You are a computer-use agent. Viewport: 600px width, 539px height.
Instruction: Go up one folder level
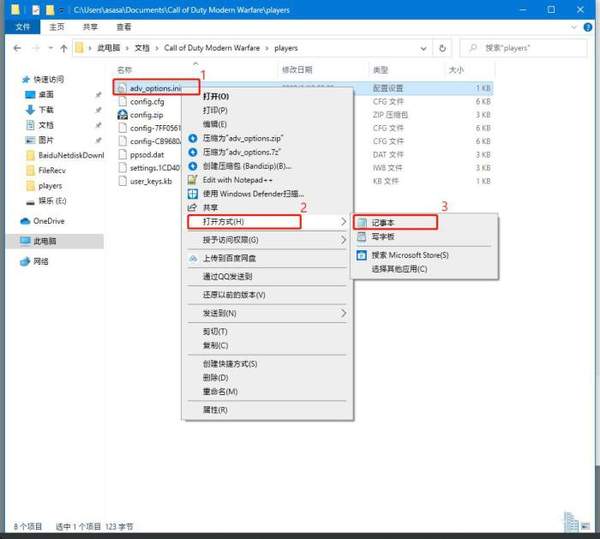(x=64, y=48)
